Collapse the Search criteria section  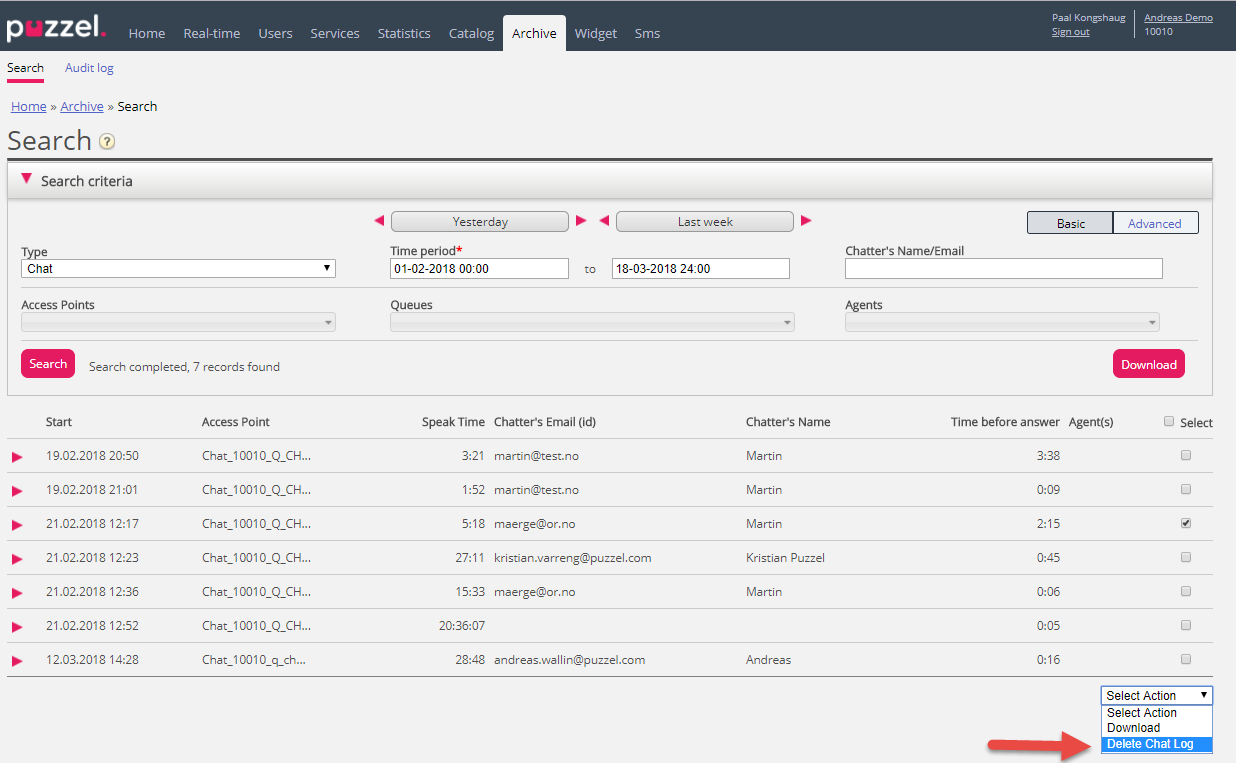click(x=26, y=180)
